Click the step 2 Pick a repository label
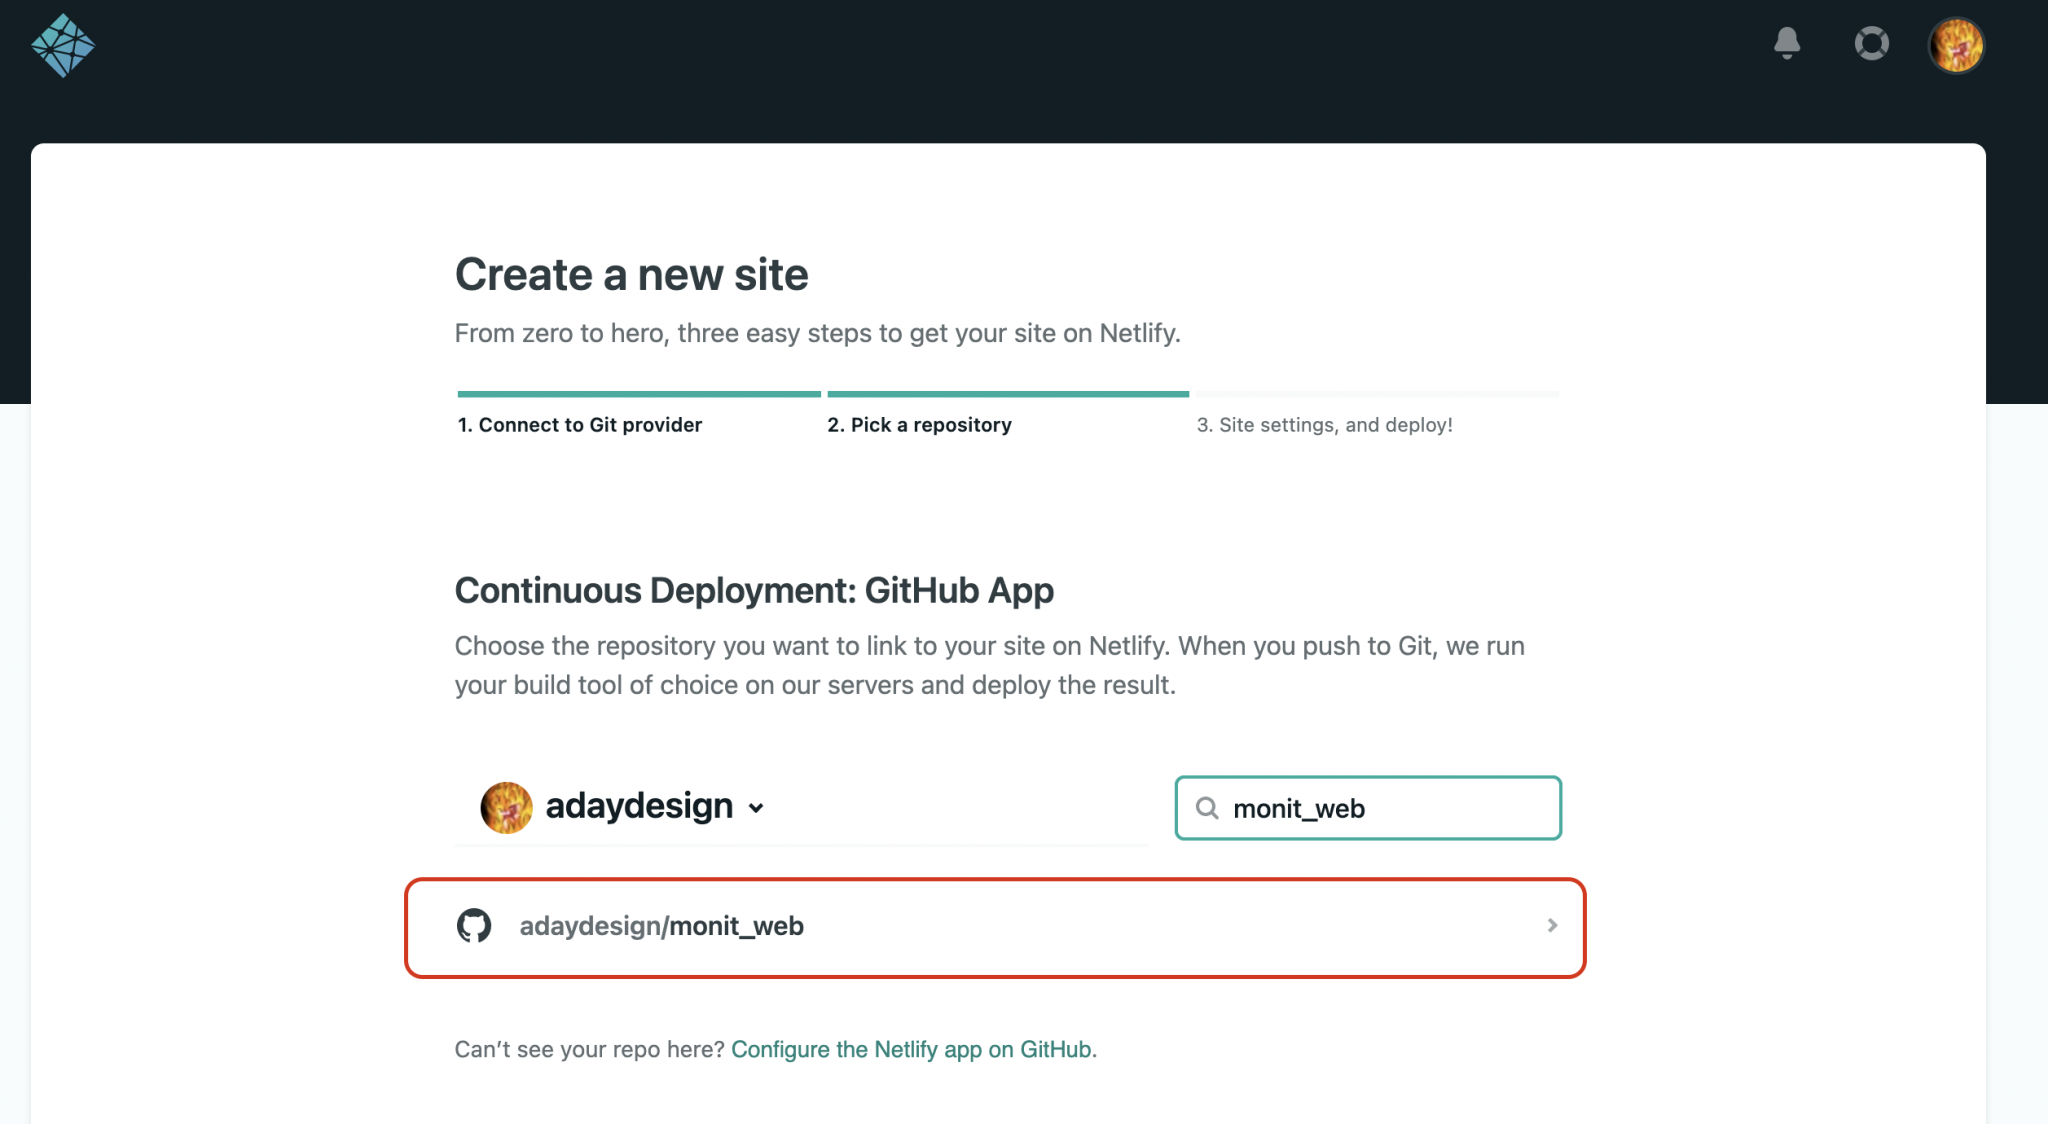The height and width of the screenshot is (1124, 2048). click(919, 424)
